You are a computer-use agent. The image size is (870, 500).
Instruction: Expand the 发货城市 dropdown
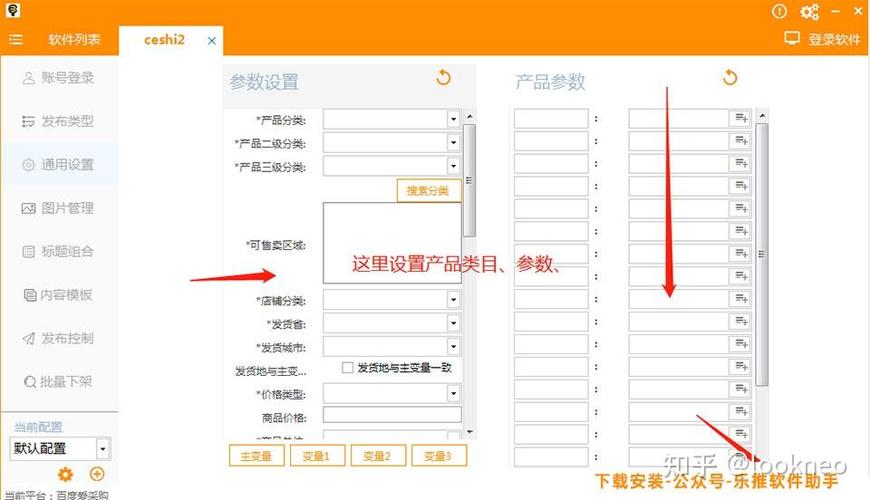453,347
